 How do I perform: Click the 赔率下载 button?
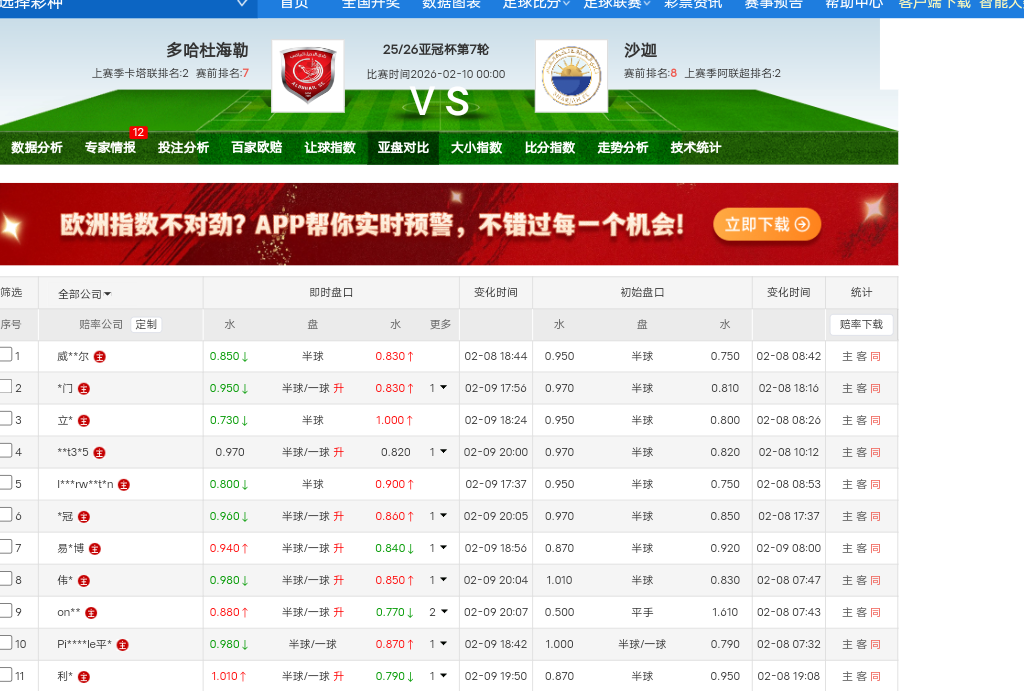861,324
